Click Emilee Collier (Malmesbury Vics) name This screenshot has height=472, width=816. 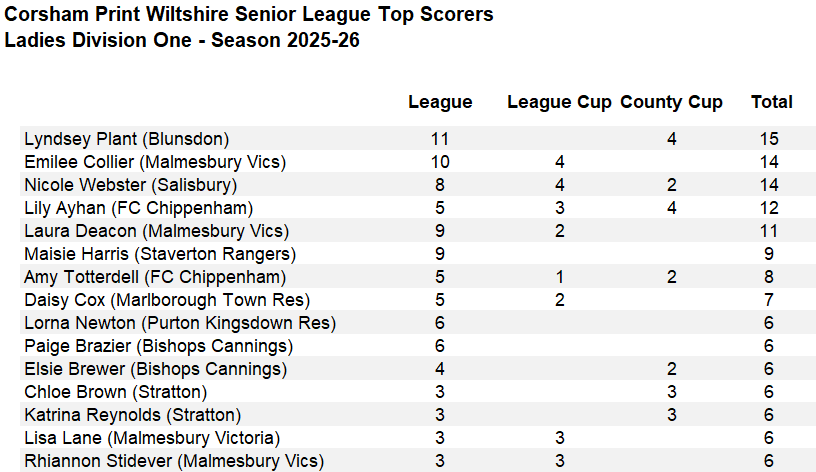[x=155, y=162]
